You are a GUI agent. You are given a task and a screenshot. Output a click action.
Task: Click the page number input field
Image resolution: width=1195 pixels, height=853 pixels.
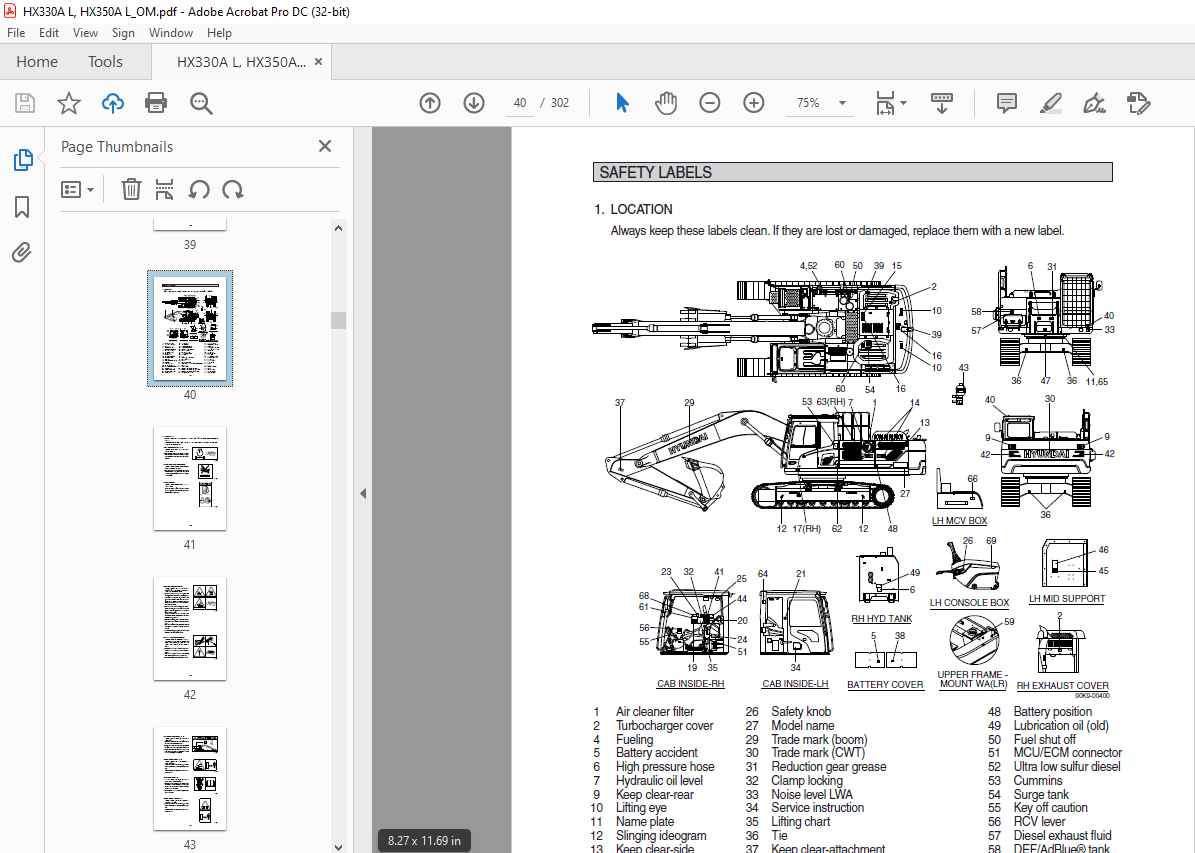[x=520, y=103]
